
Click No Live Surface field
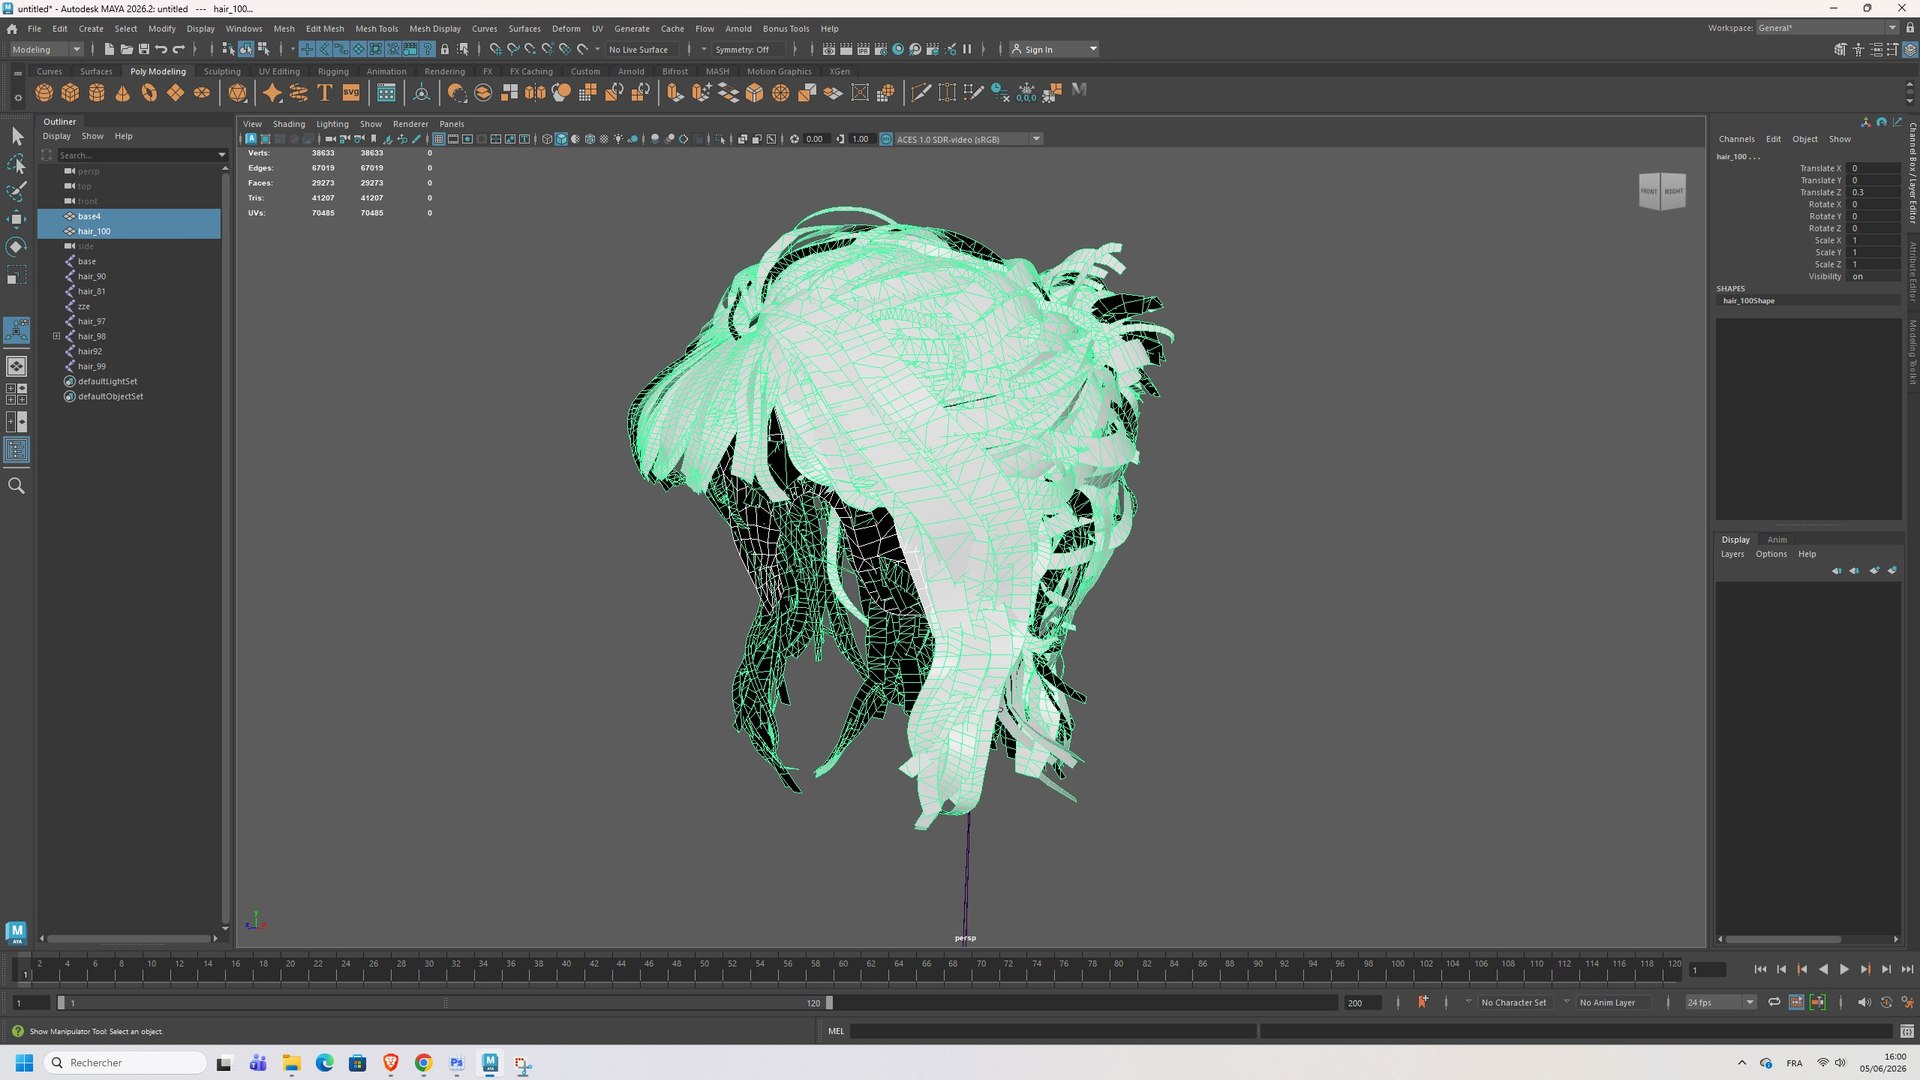click(644, 49)
